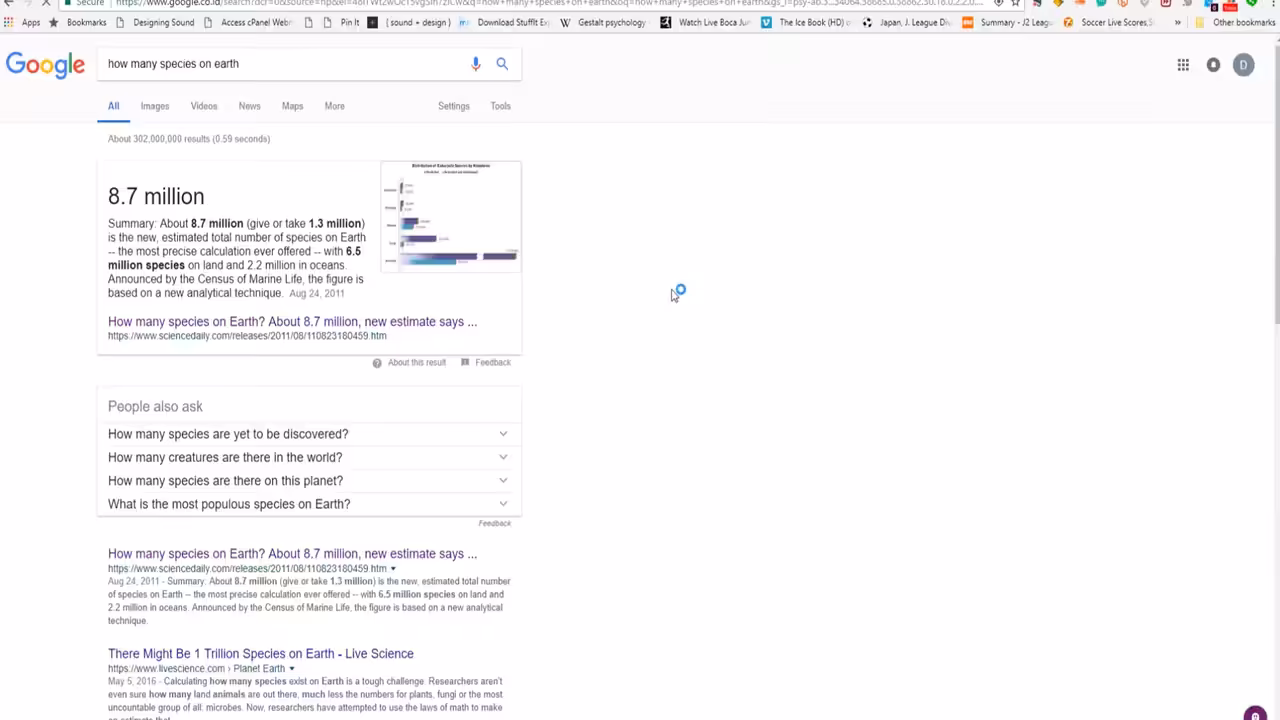
Task: Click the browser address bar URL
Action: click(548, 3)
